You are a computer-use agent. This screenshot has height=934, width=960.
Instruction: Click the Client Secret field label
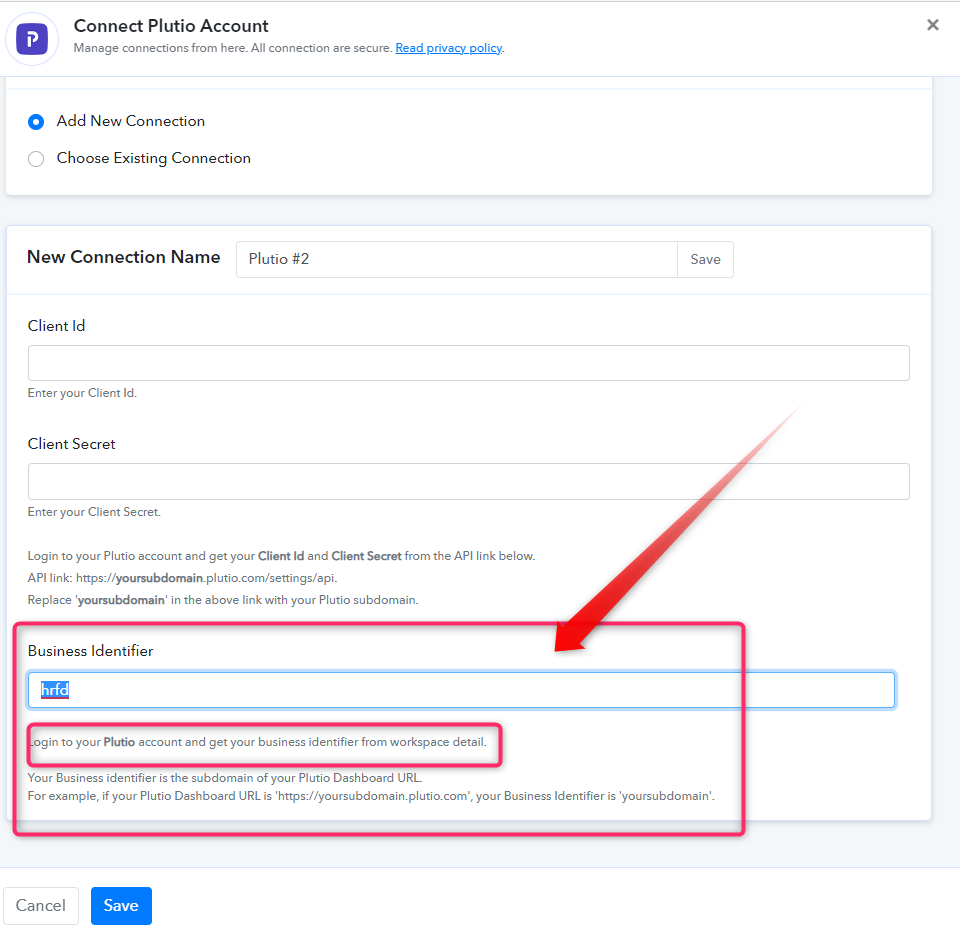click(72, 444)
